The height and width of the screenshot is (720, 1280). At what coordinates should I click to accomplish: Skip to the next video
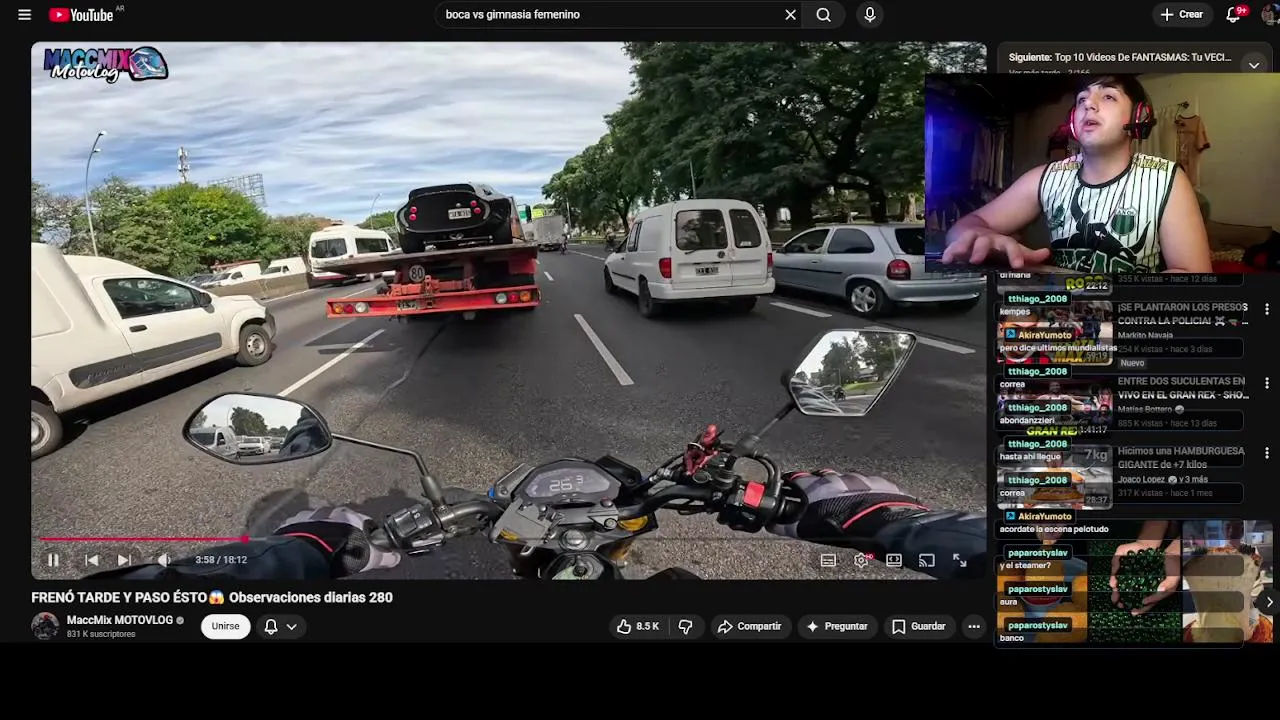(124, 560)
